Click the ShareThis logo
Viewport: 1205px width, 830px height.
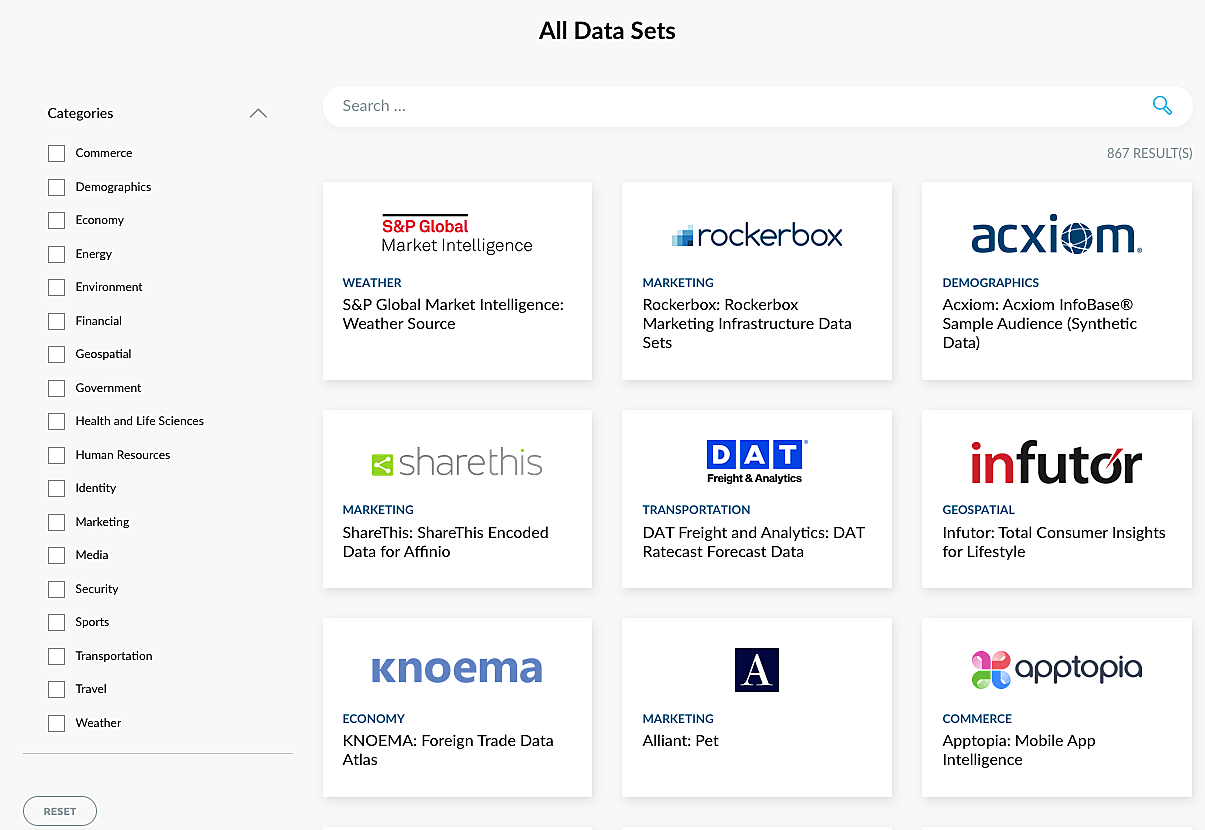coord(457,463)
